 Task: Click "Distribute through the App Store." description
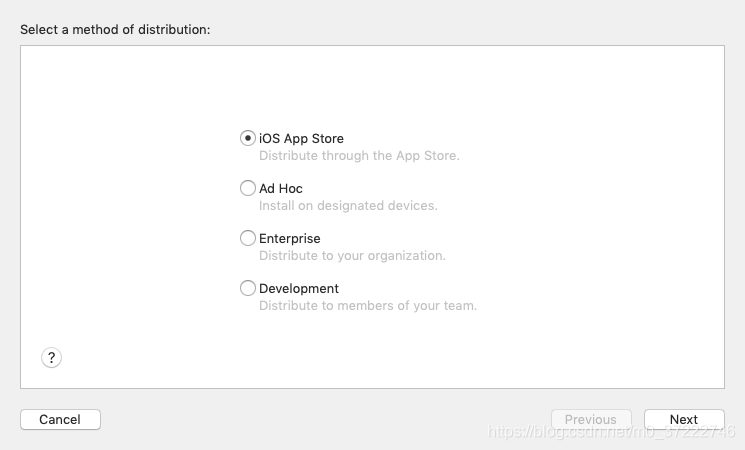coord(359,156)
